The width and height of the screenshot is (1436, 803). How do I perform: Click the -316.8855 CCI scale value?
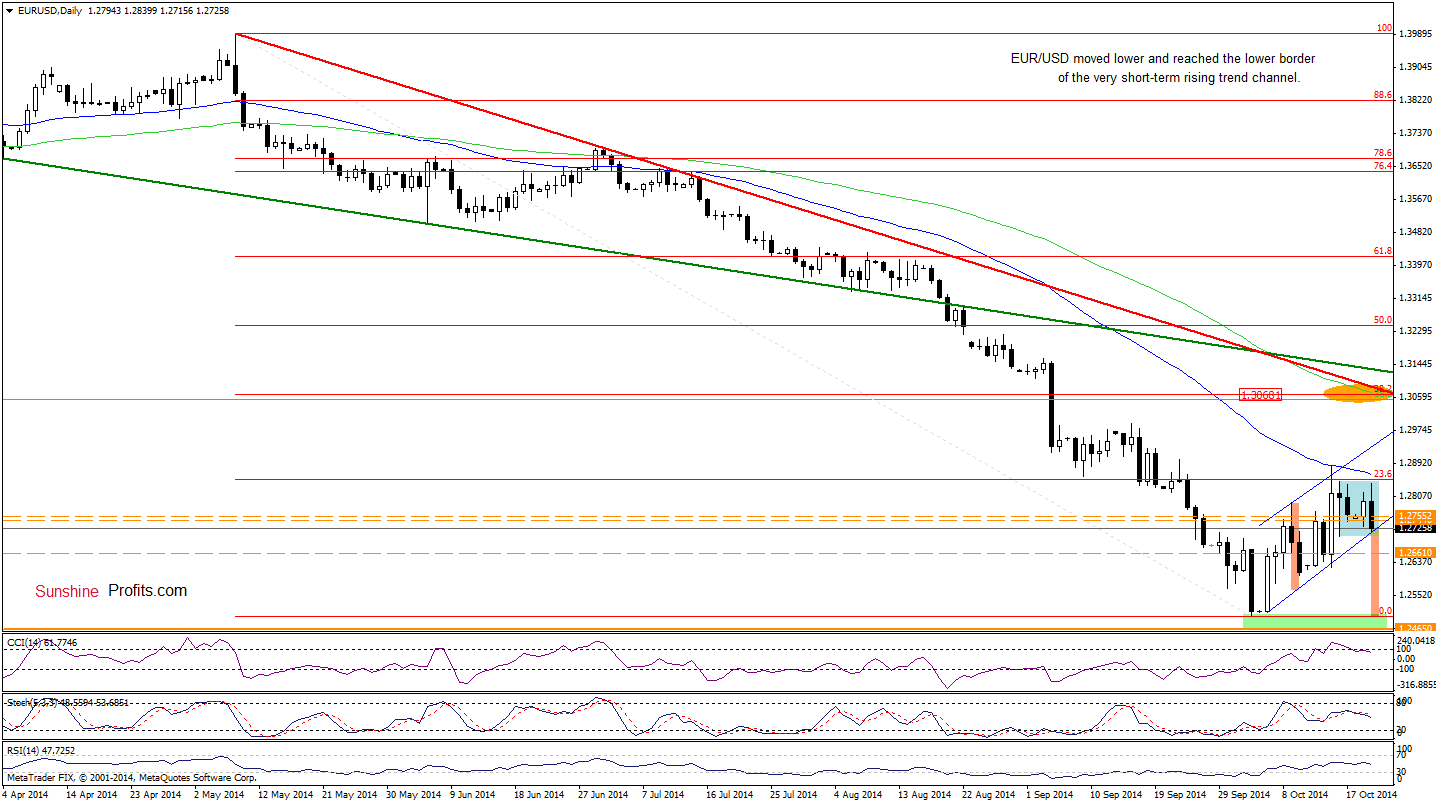[1416, 686]
